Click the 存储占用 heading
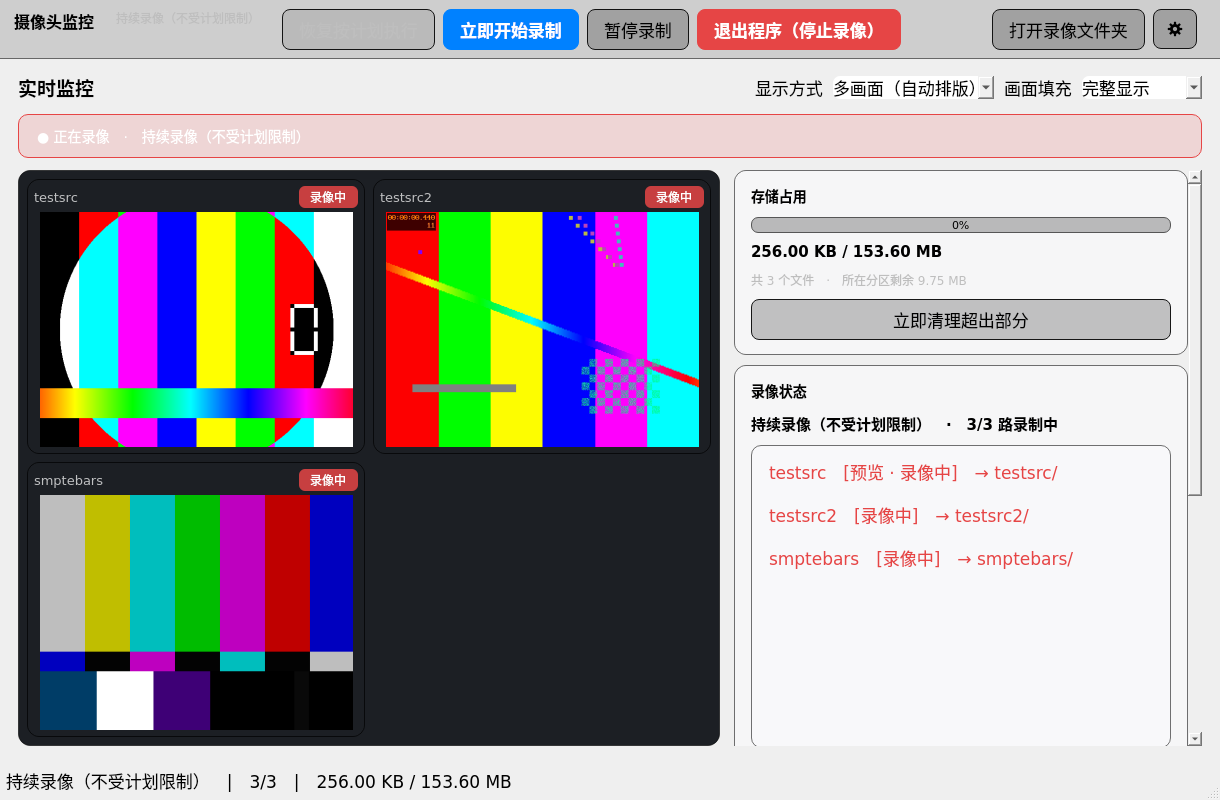 click(779, 197)
